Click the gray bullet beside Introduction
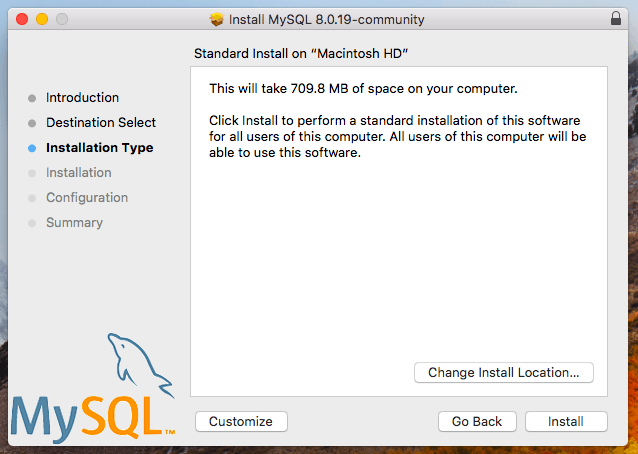The height and width of the screenshot is (454, 638). coord(32,98)
